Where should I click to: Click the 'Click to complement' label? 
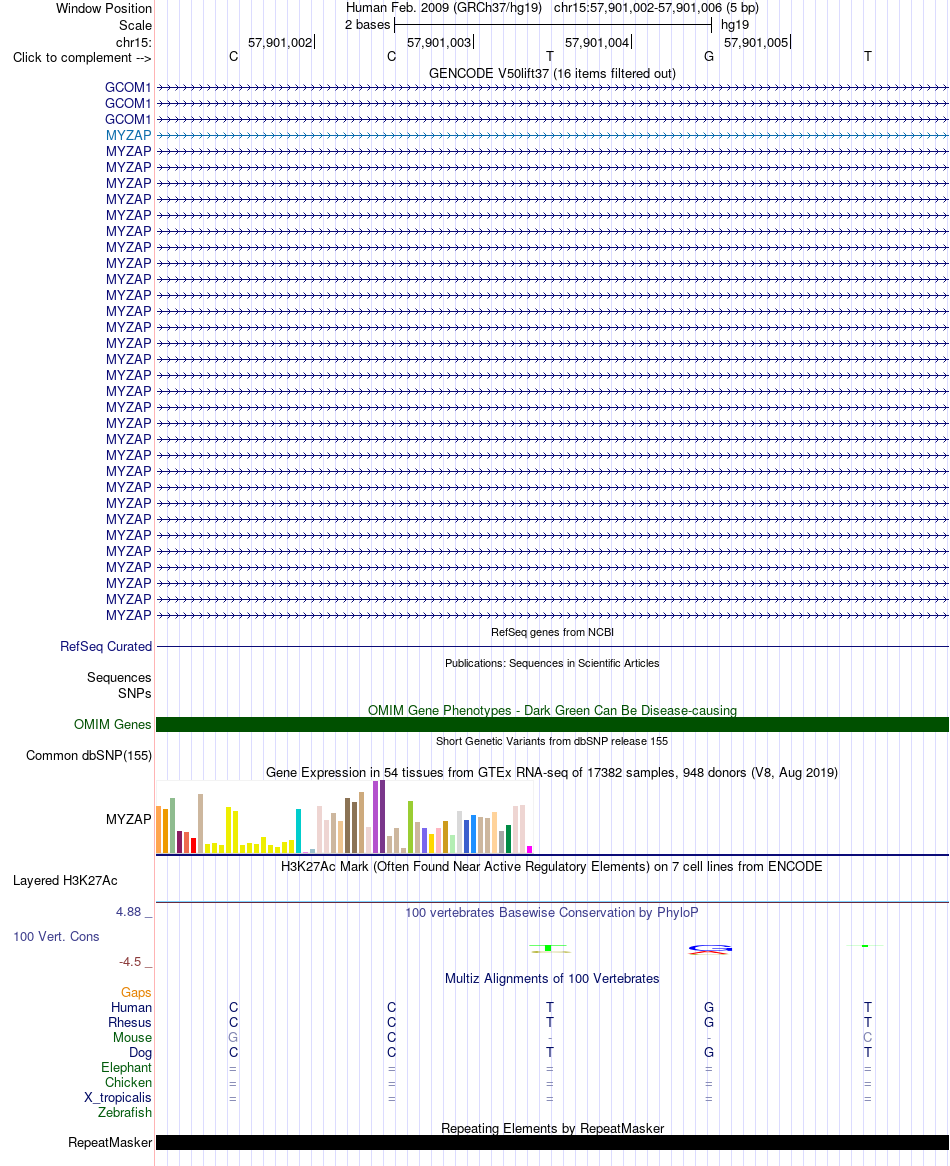point(82,58)
